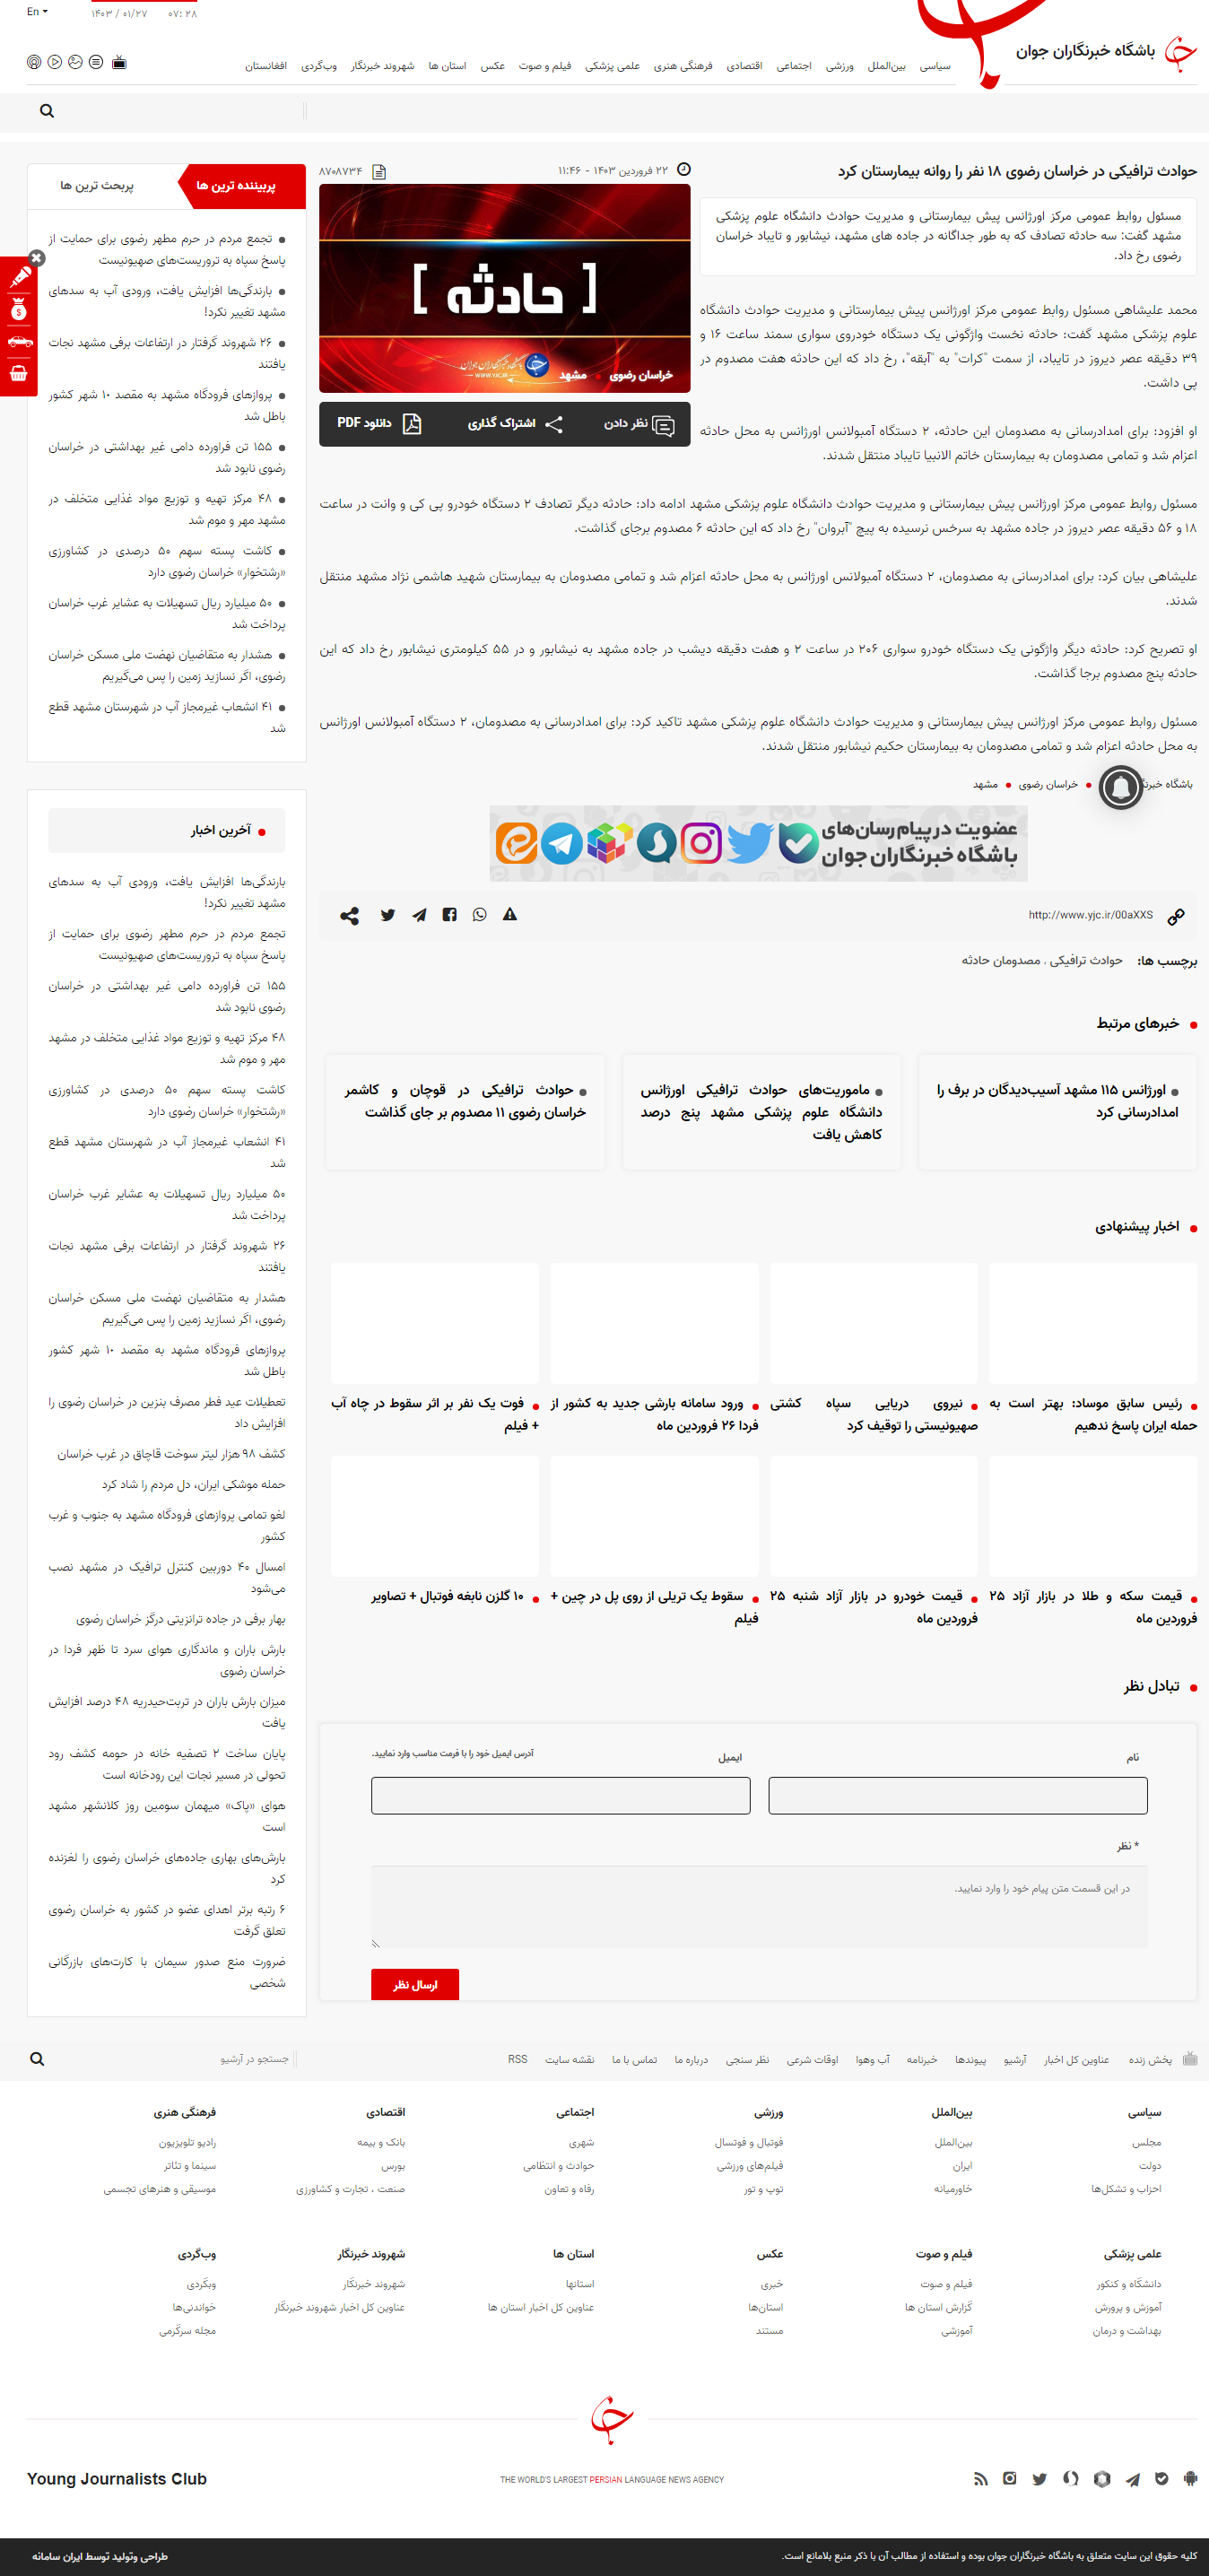Screen dimensions: 1209x2576
Task: Switch to پربحث ترین ها tab
Action: 97,186
